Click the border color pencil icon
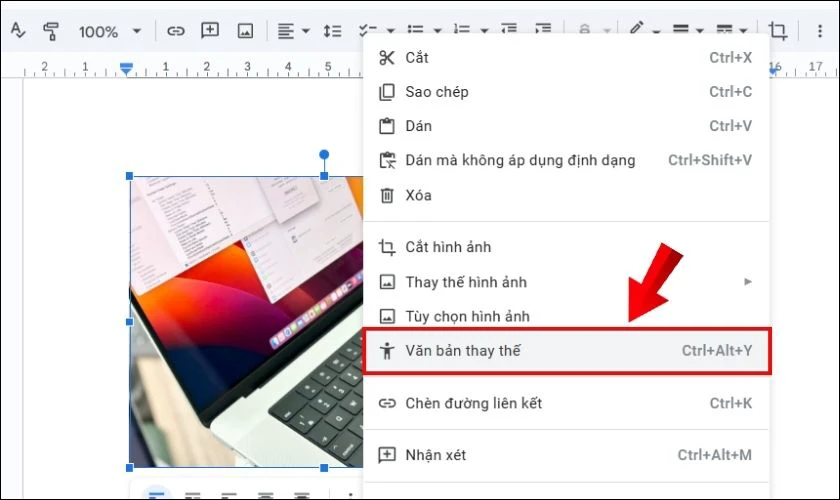This screenshot has width=840, height=500. point(637,28)
